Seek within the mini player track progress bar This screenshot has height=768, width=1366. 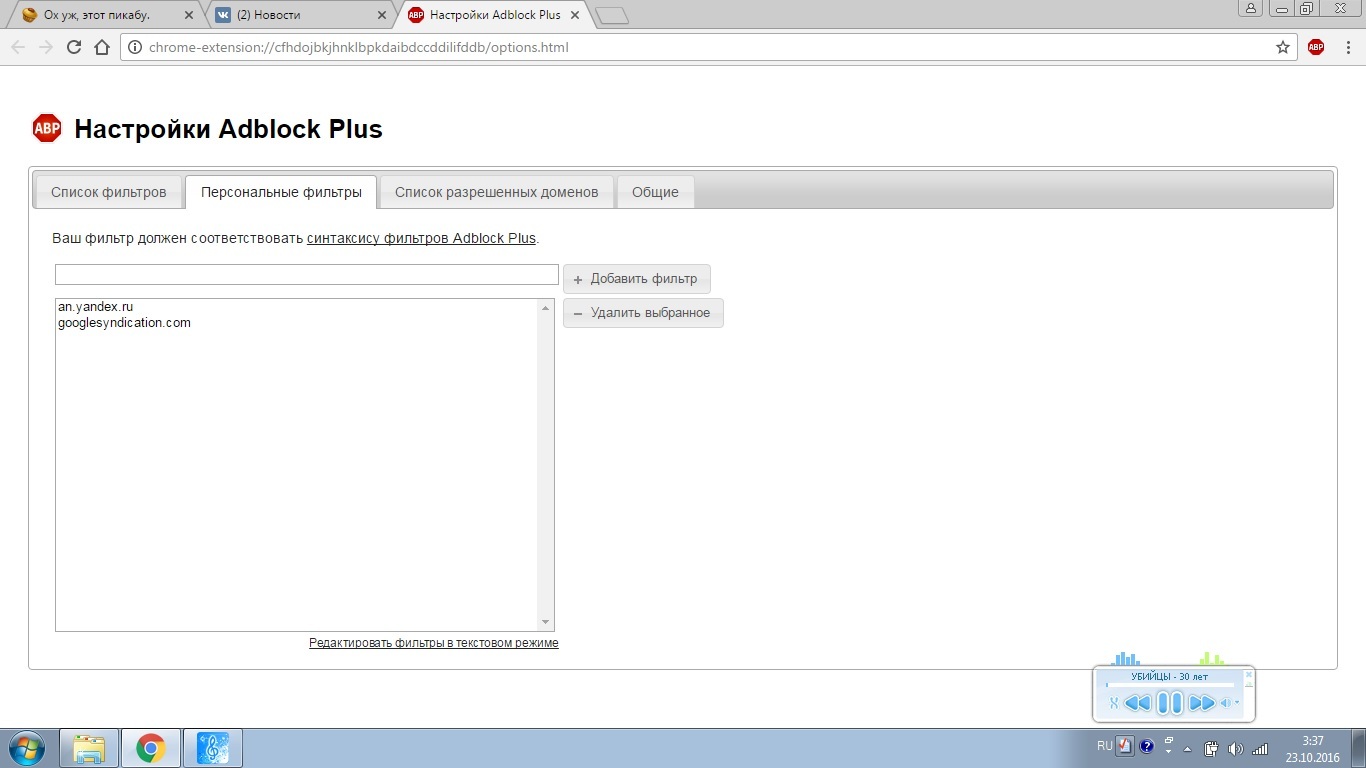click(1169, 685)
